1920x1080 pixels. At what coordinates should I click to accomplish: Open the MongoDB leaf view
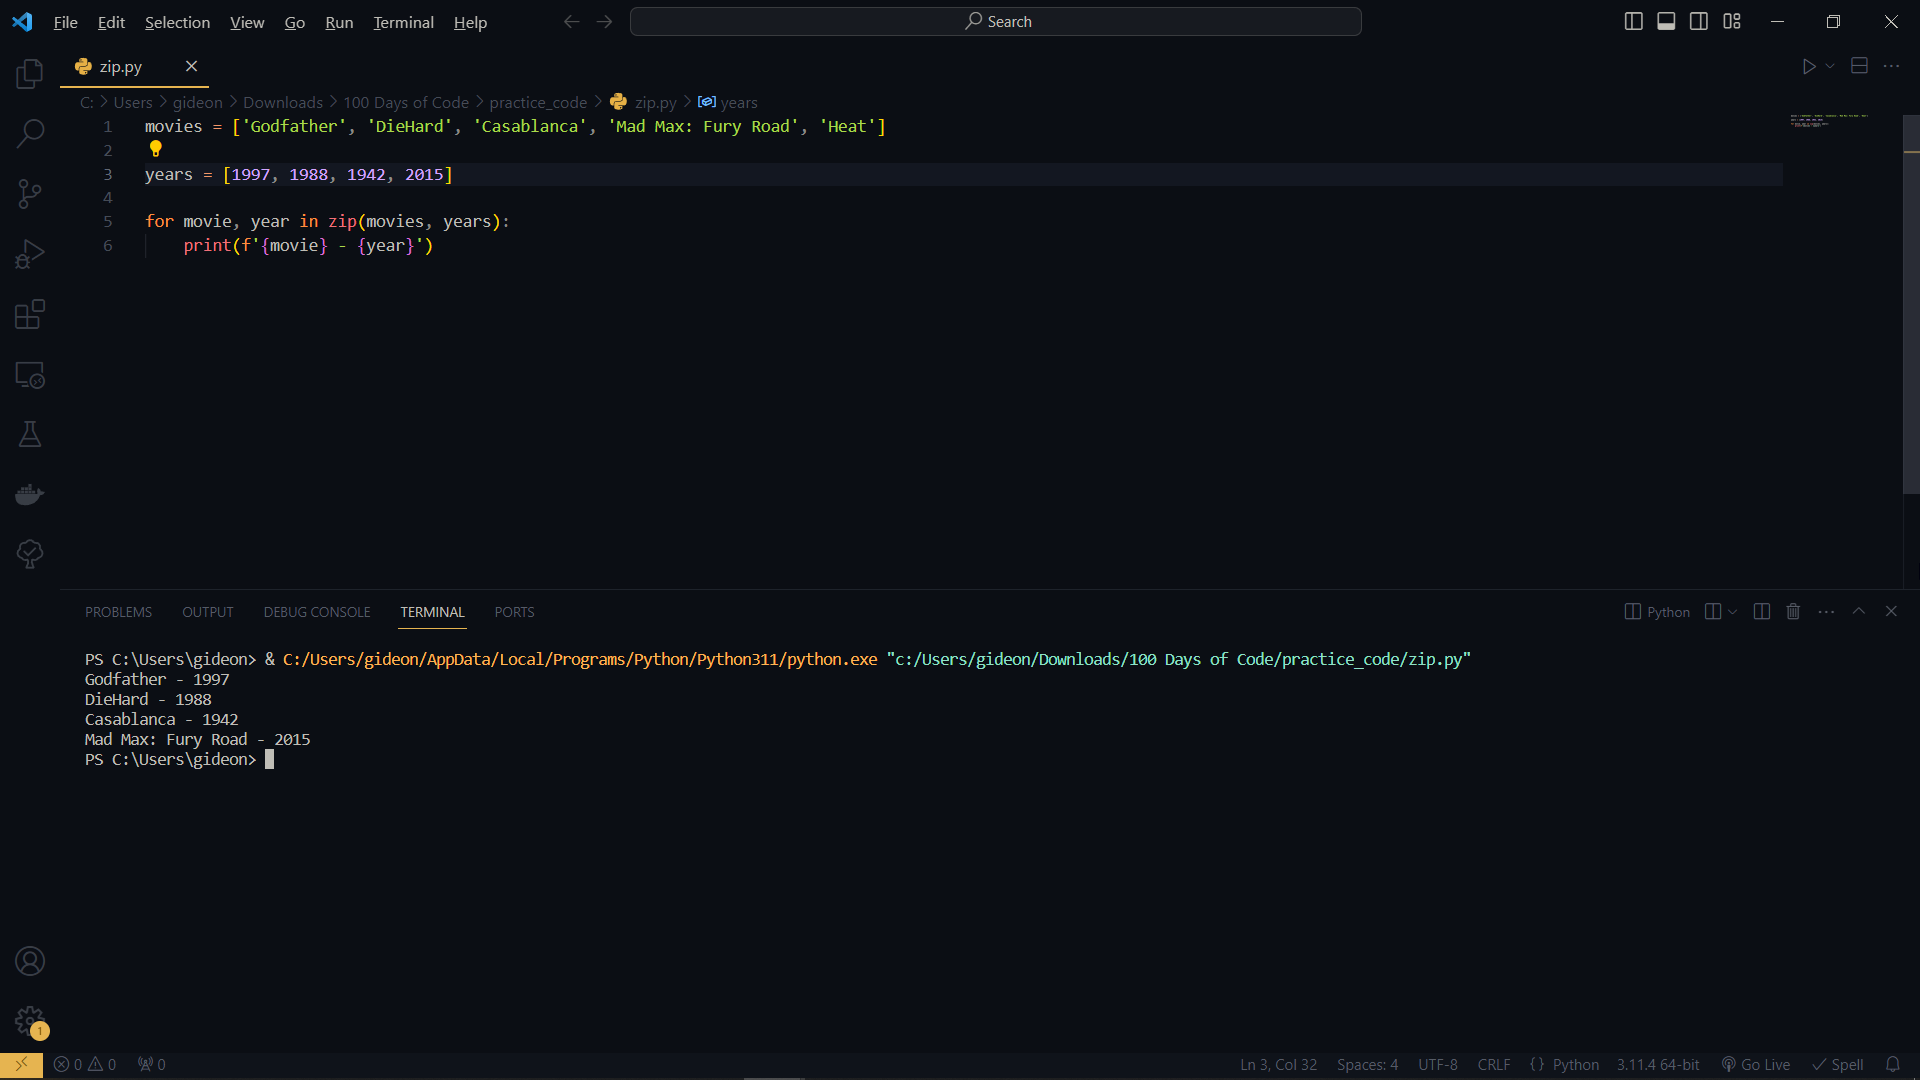click(30, 554)
